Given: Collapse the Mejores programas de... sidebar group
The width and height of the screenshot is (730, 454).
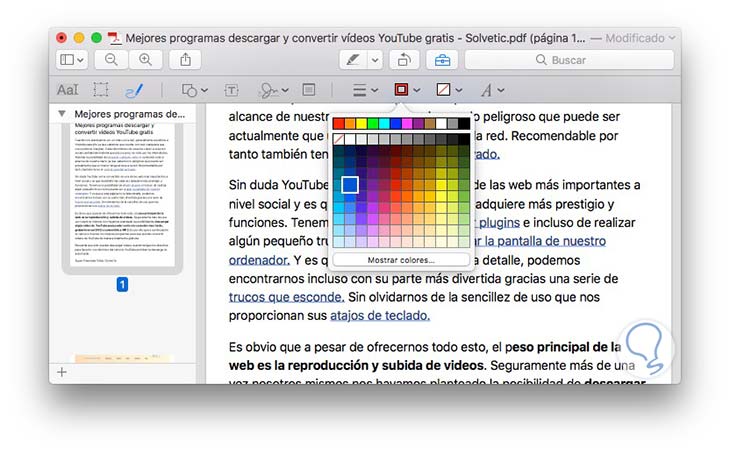Looking at the screenshot, I should [x=61, y=113].
